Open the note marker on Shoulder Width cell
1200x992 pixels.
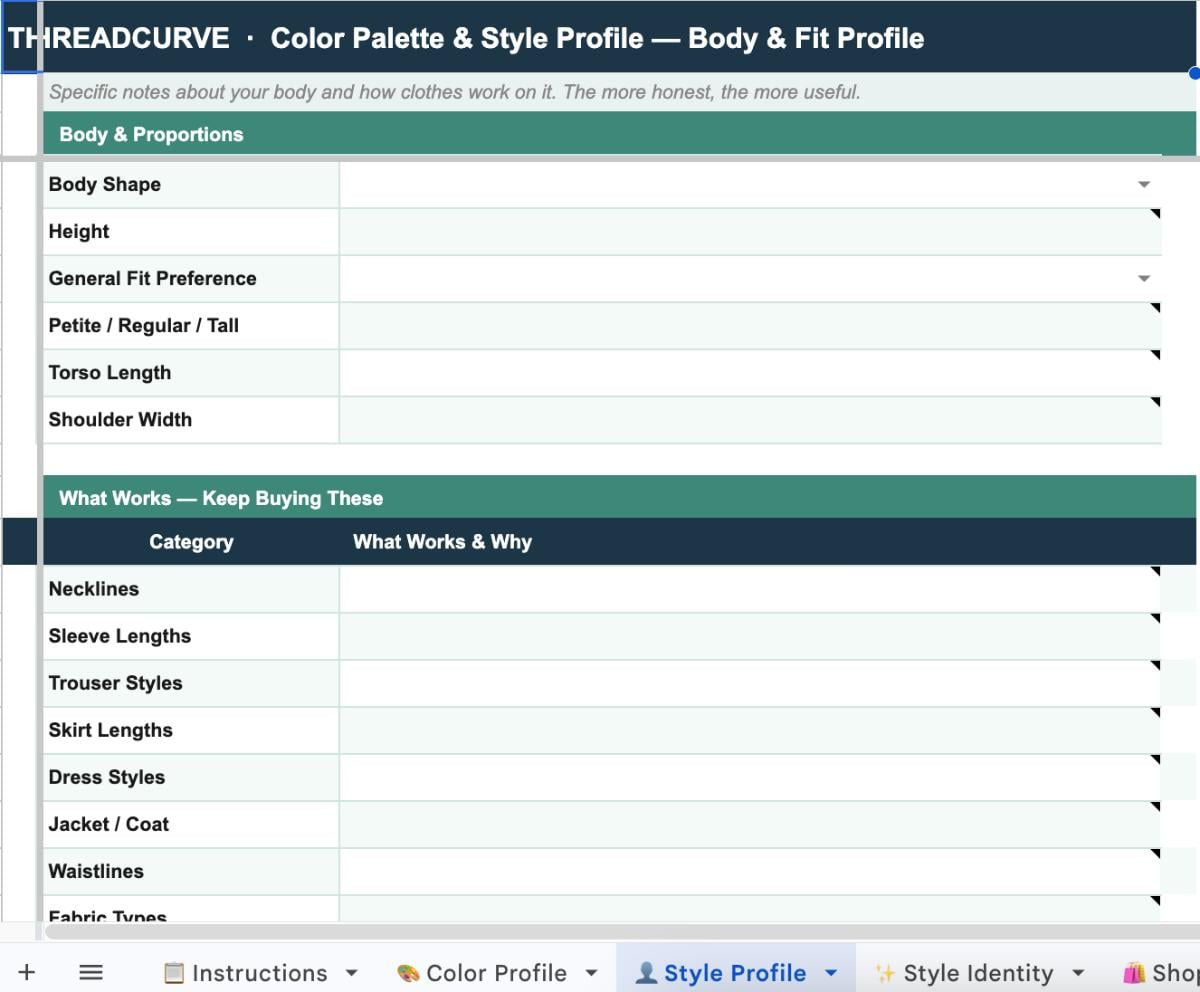coord(1155,400)
